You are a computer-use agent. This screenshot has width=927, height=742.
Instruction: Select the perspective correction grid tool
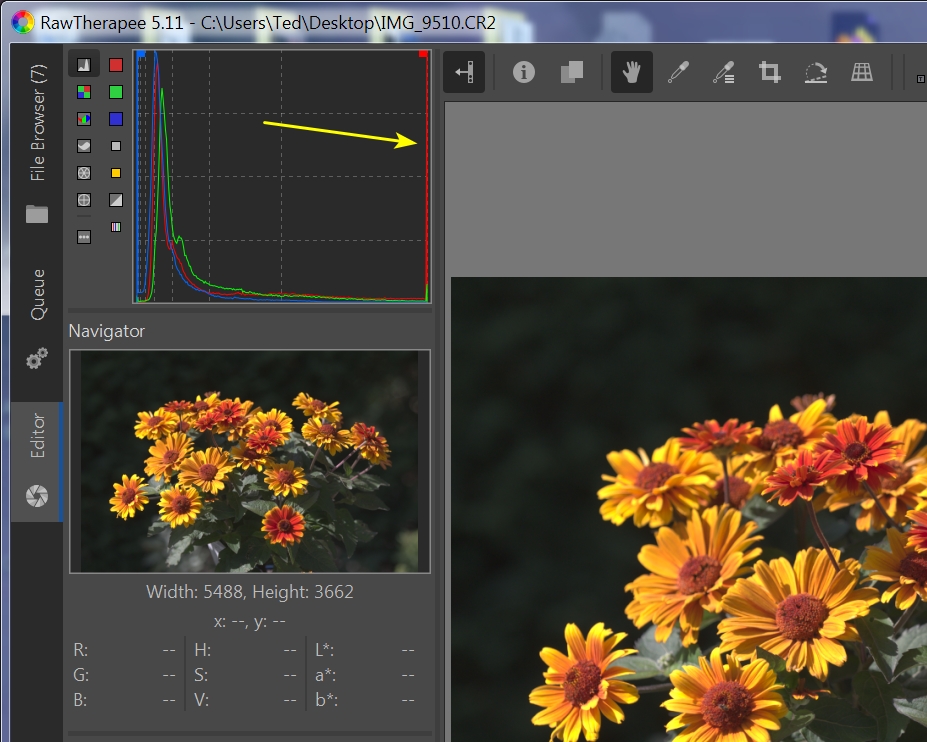click(x=862, y=72)
